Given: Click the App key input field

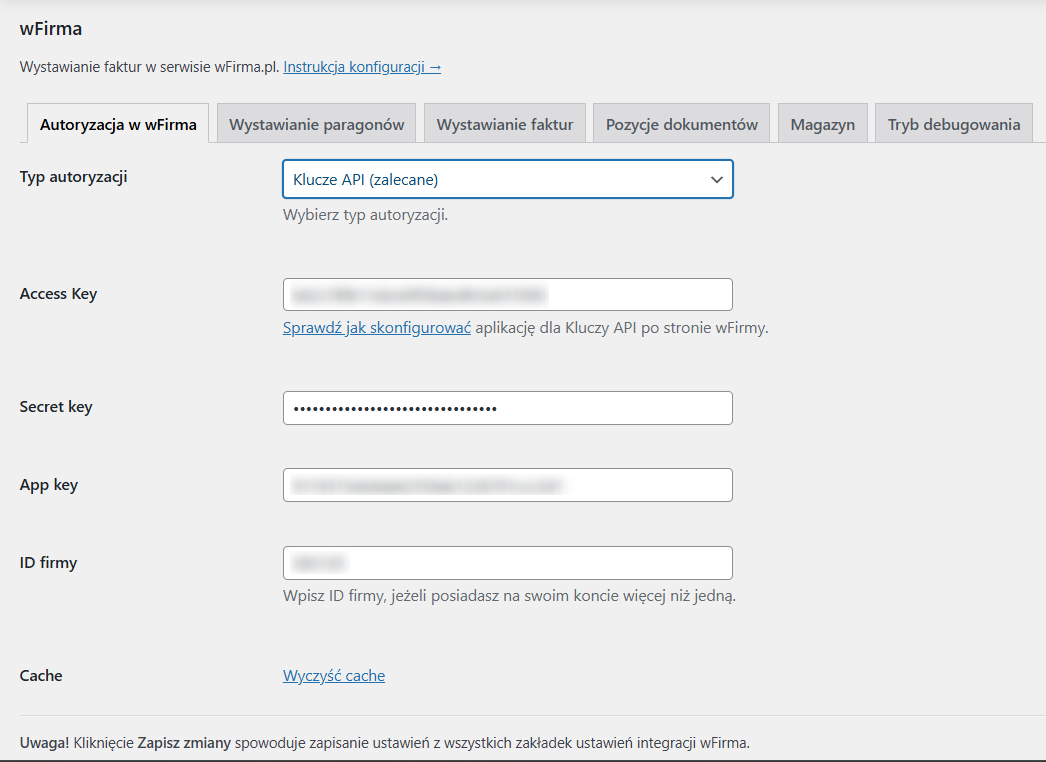Looking at the screenshot, I should [x=508, y=485].
